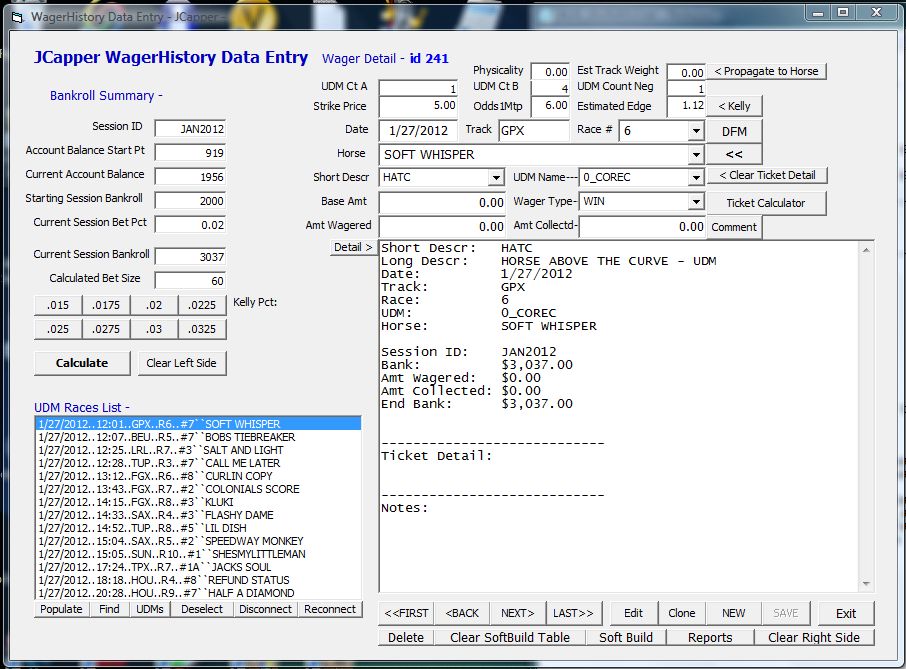
Task: Click the Date input field
Action: (x=418, y=131)
